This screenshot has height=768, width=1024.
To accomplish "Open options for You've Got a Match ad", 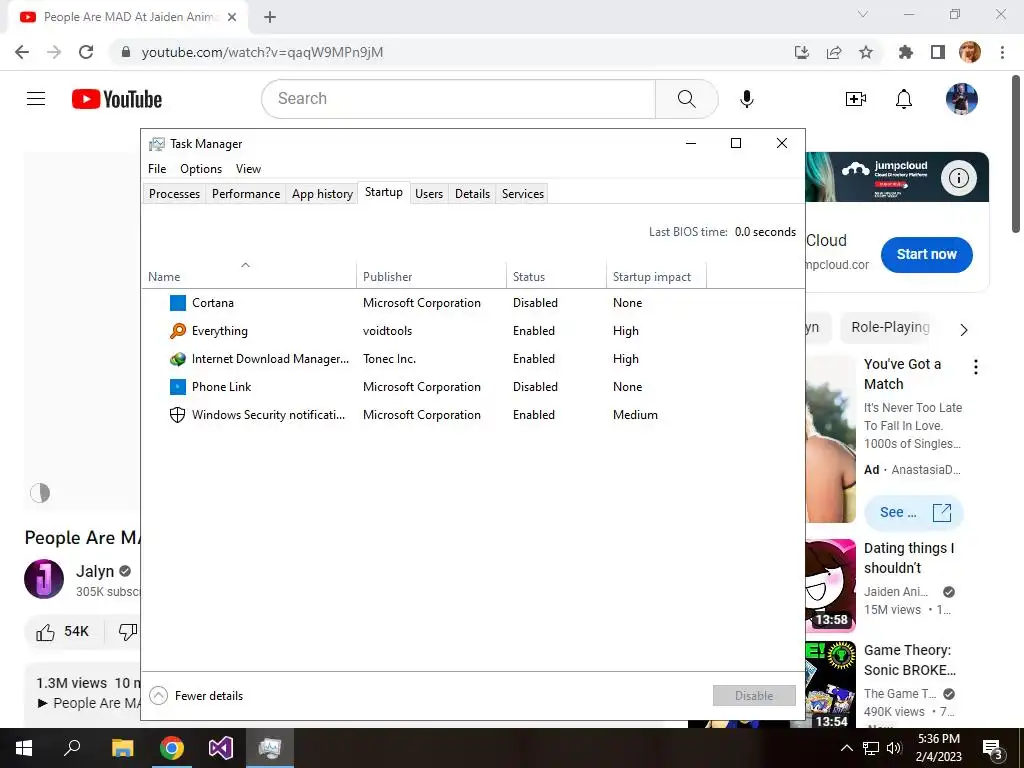I will click(x=976, y=367).
